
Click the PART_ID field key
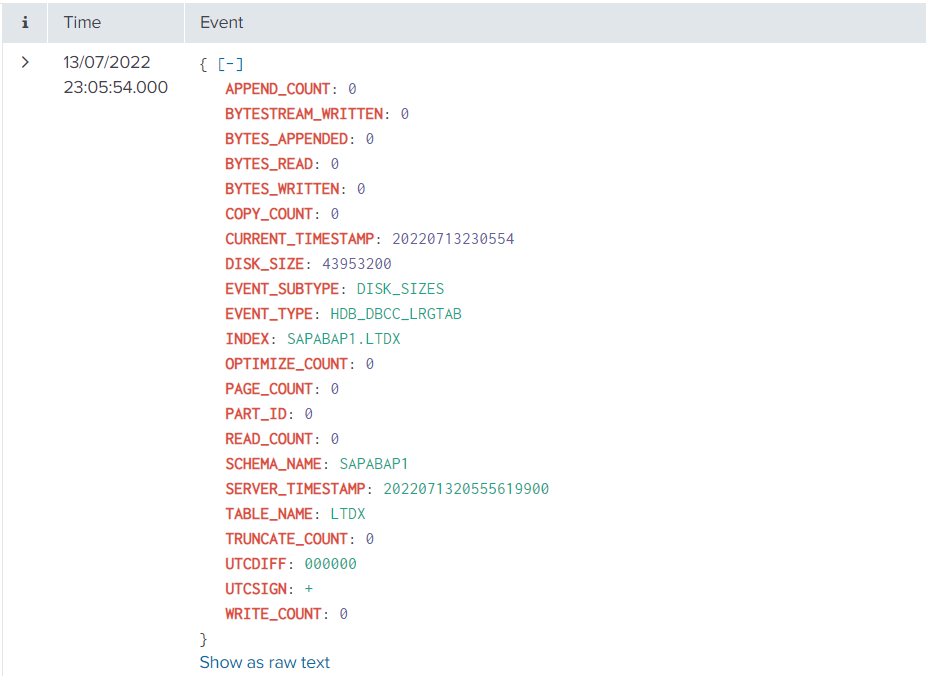[x=256, y=414]
